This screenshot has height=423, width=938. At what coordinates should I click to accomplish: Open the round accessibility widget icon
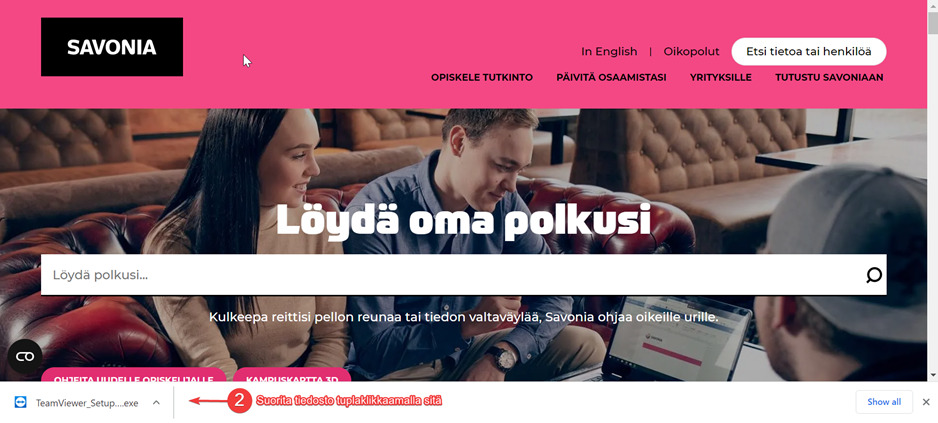25,357
